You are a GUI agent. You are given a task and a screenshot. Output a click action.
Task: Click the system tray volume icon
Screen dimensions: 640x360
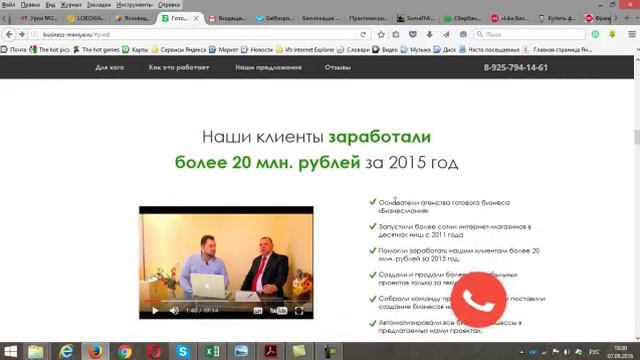[567, 352]
